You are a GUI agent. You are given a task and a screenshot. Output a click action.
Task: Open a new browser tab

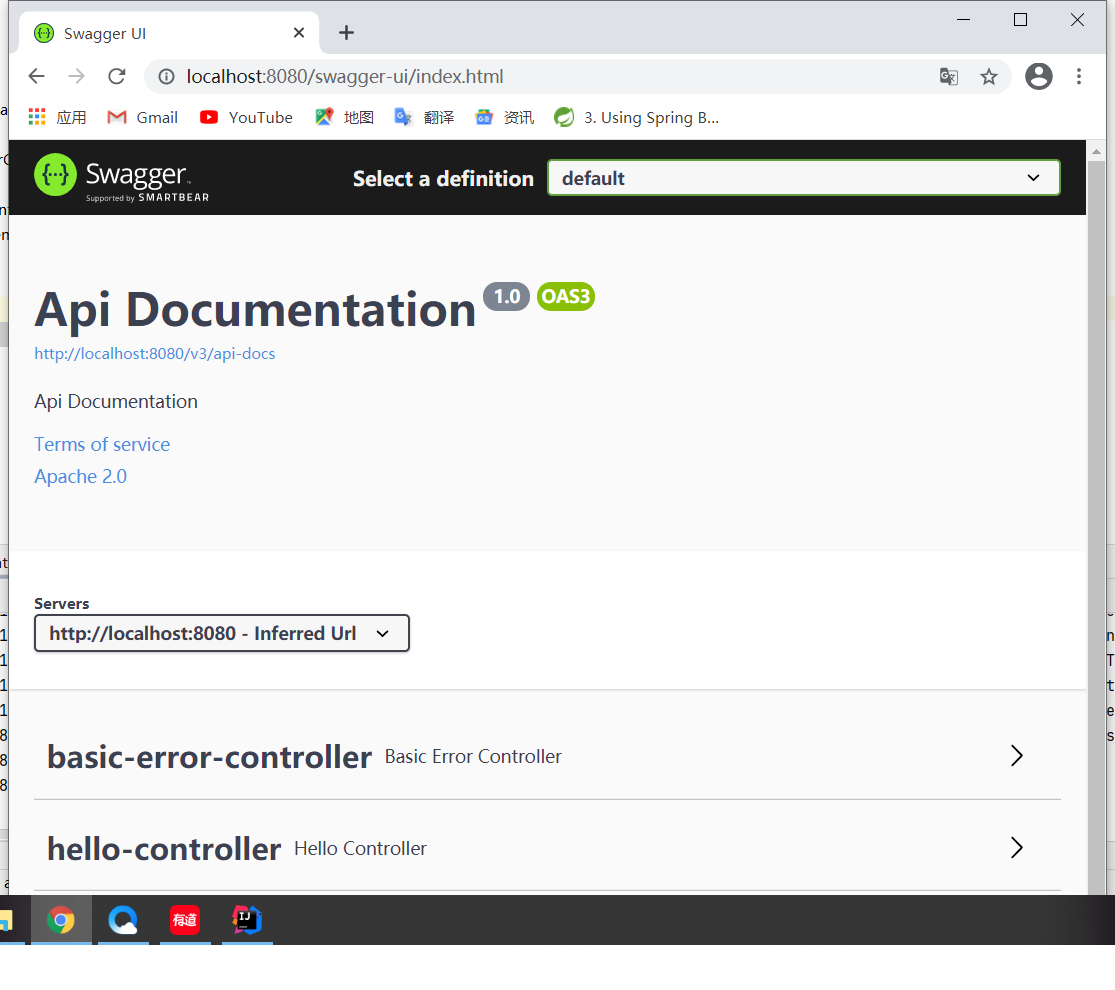[x=346, y=33]
